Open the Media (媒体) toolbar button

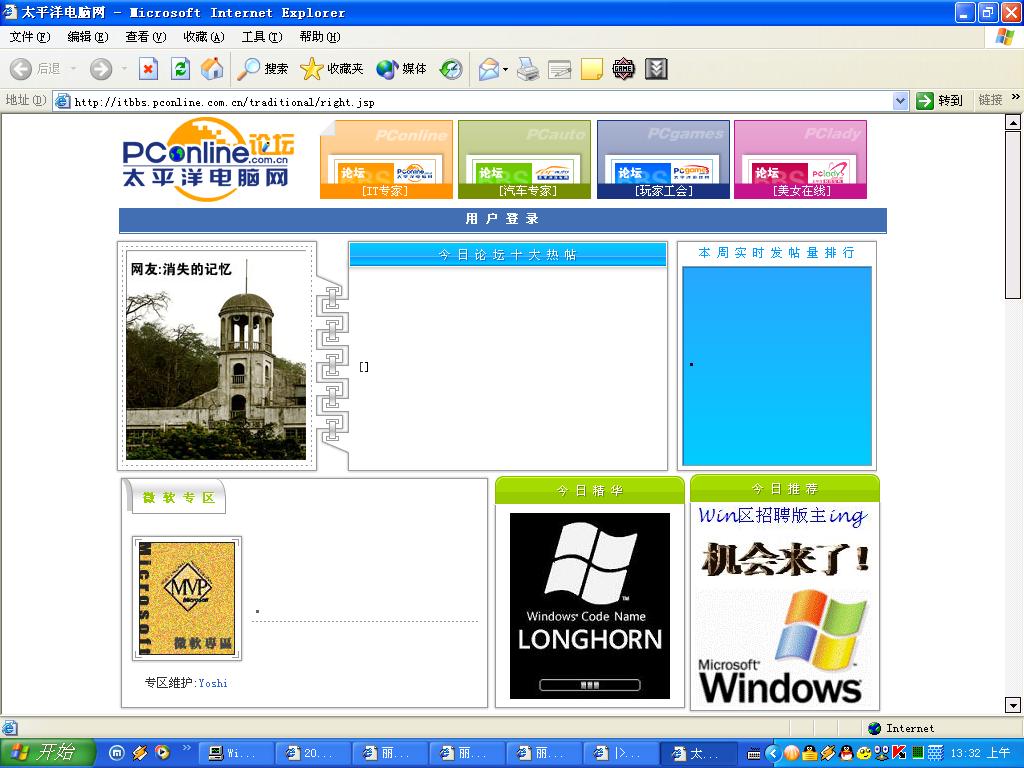pyautogui.click(x=401, y=69)
